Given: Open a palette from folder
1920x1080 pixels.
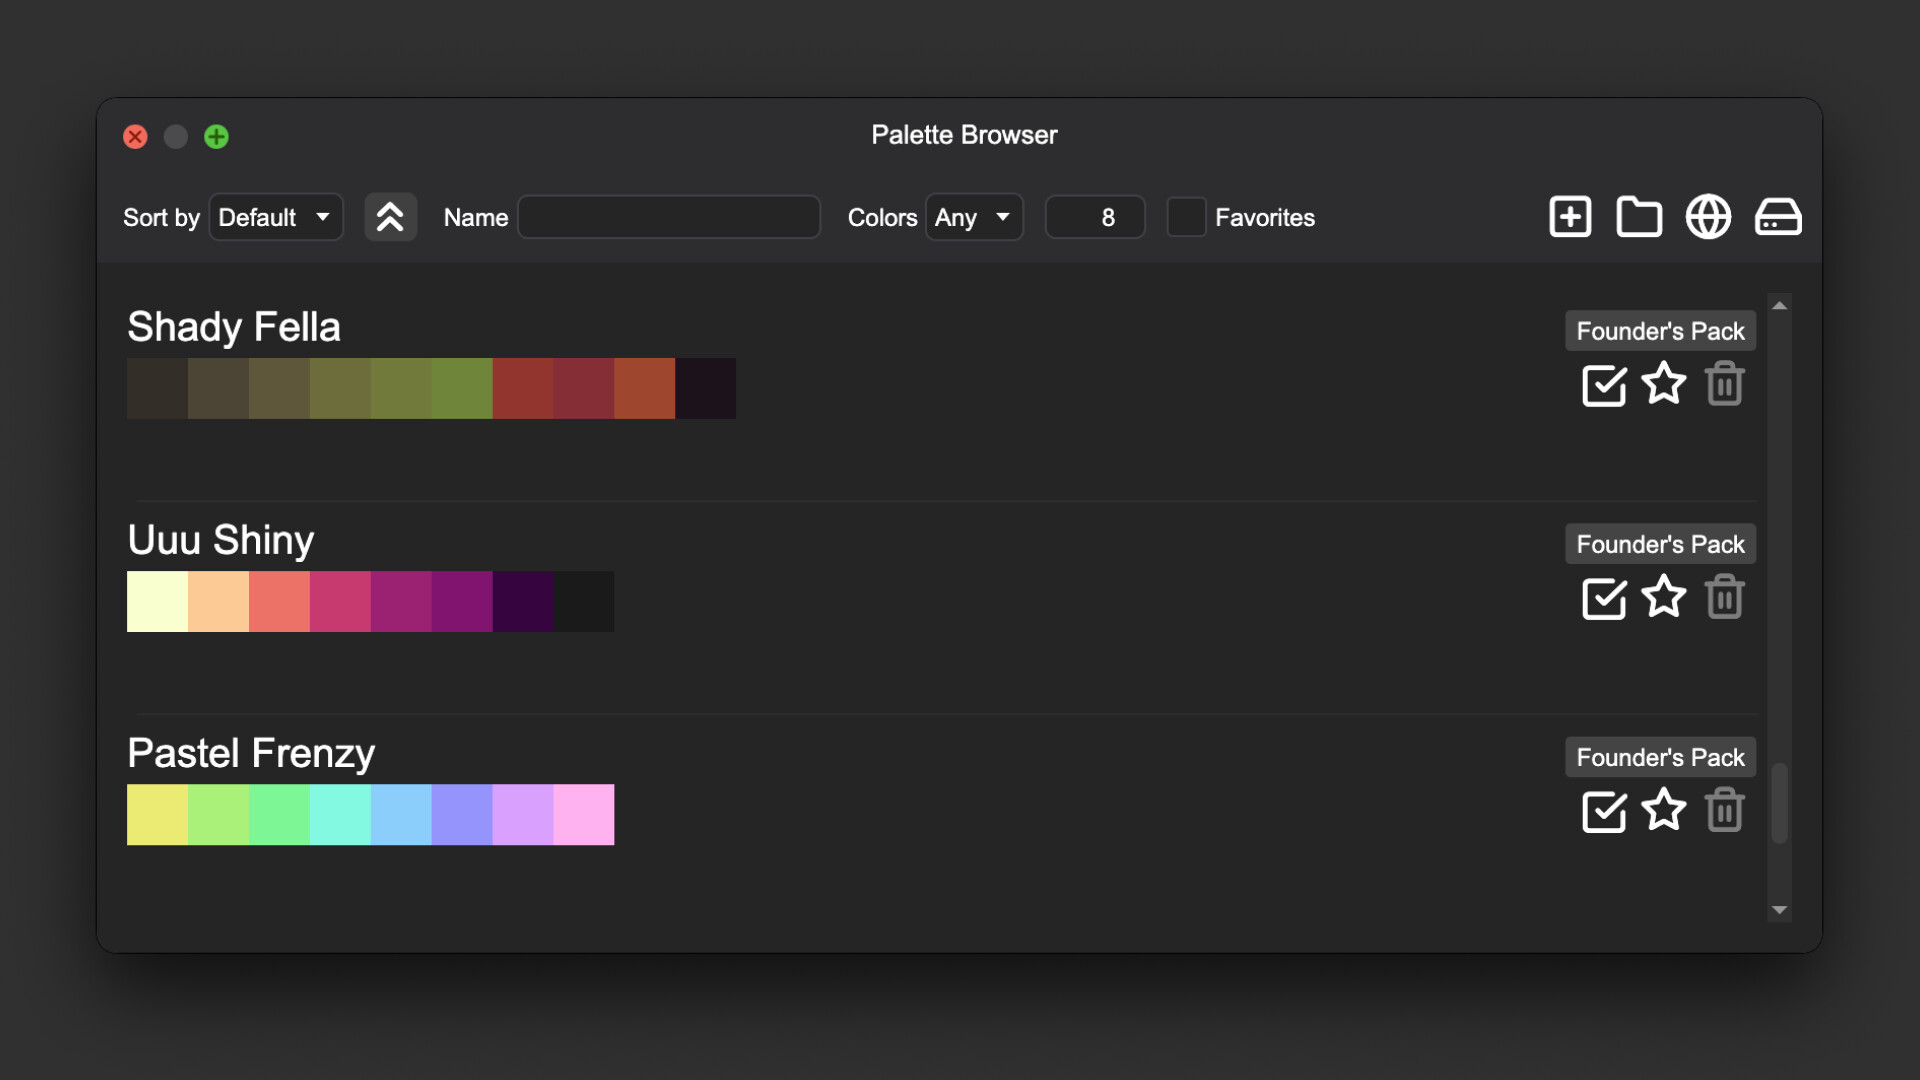Looking at the screenshot, I should (x=1638, y=217).
